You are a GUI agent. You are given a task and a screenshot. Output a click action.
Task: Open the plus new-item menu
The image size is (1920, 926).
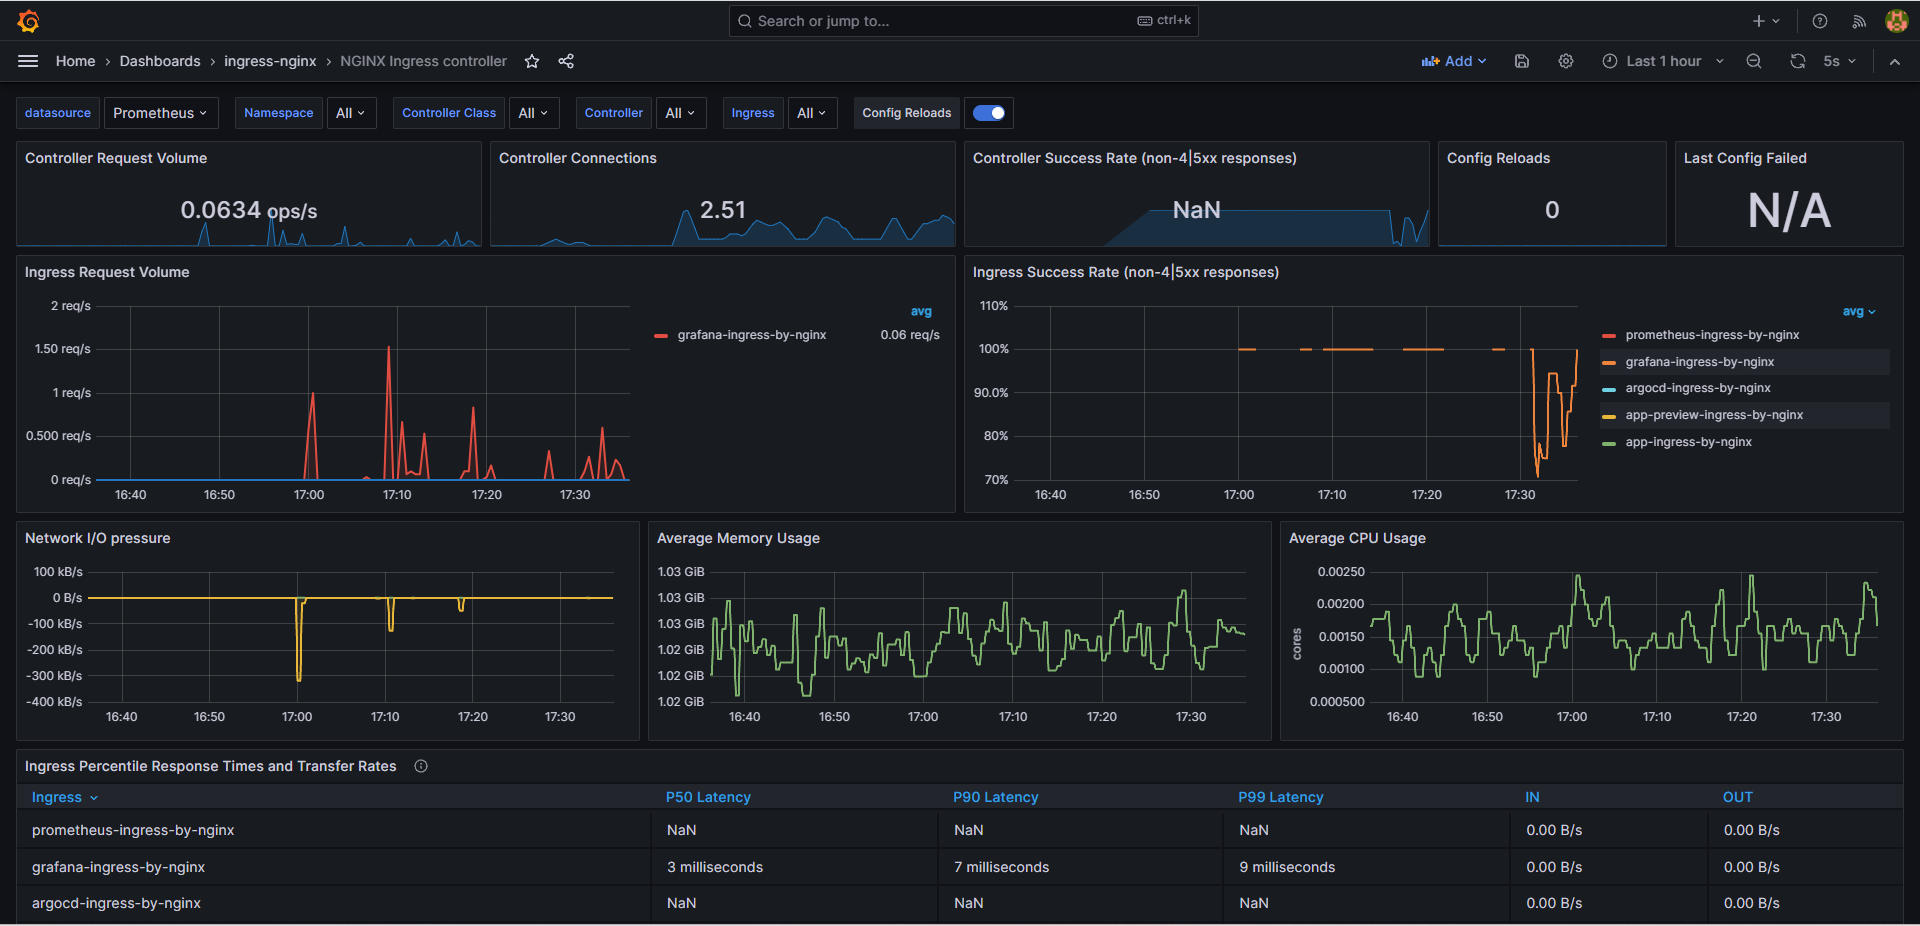pos(1766,21)
